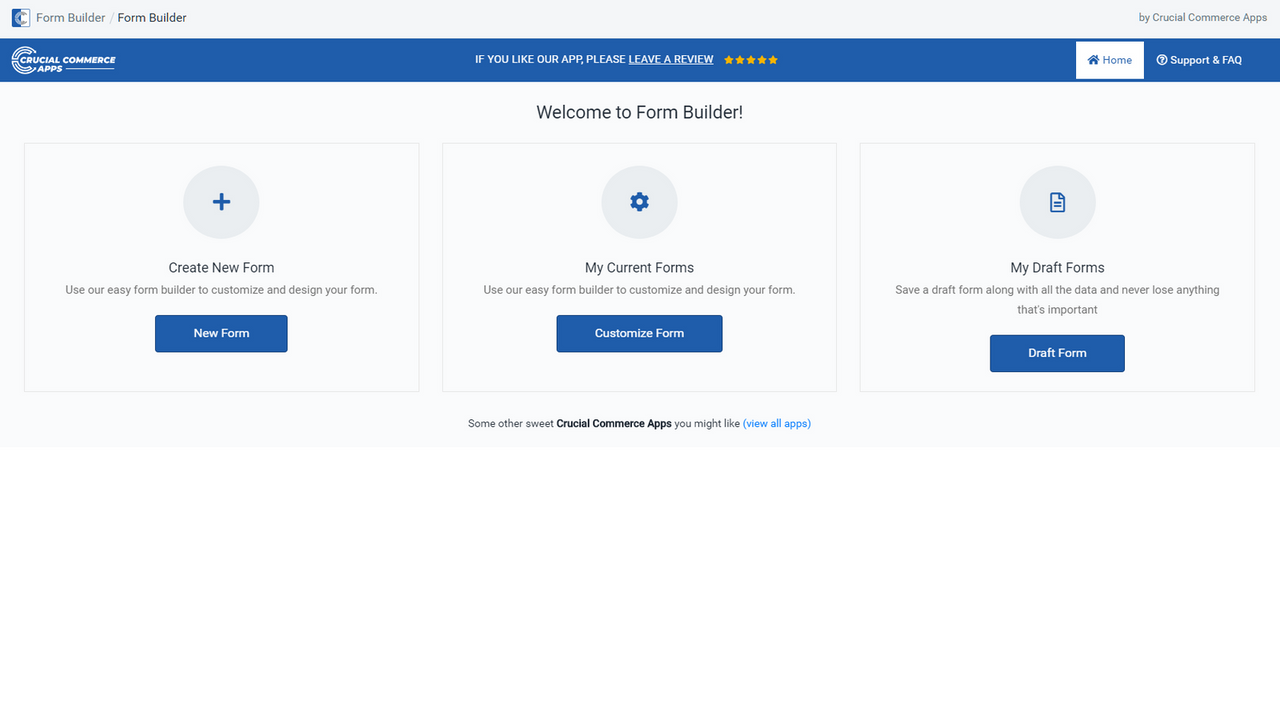Viewport: 1280px width, 720px height.
Task: Click the house icon next to Home
Action: tap(1093, 59)
